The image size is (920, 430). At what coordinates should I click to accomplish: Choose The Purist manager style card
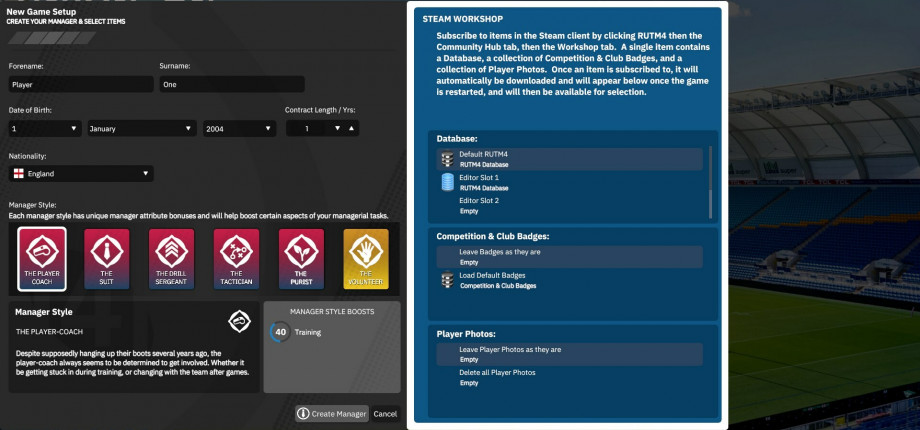click(x=301, y=259)
